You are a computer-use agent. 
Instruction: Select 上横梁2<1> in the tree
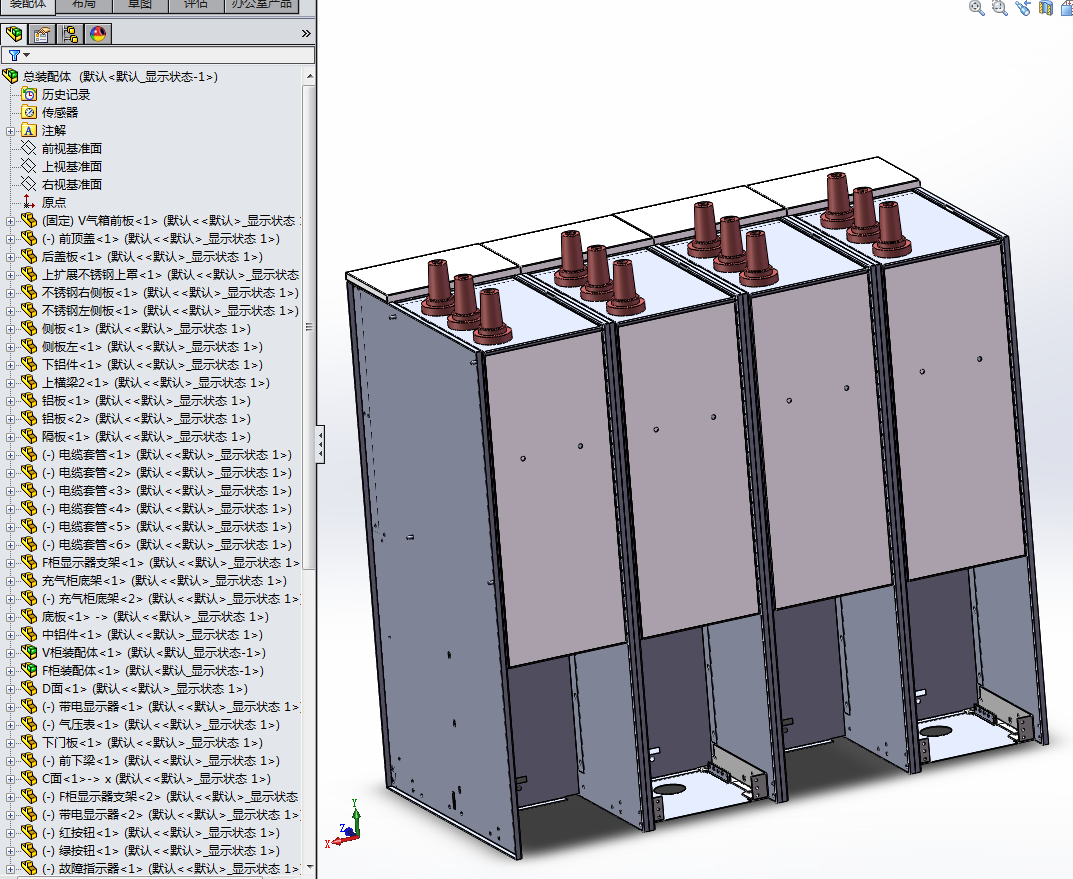point(155,382)
